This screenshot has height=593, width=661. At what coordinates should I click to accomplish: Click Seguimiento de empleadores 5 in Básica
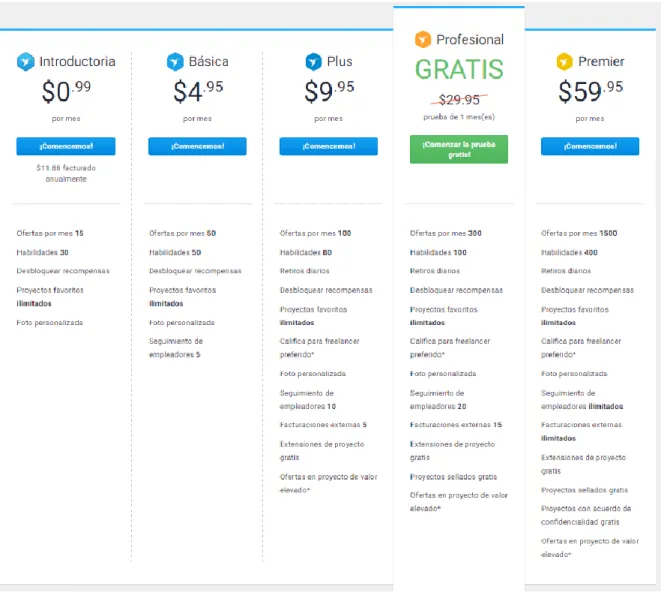(176, 348)
